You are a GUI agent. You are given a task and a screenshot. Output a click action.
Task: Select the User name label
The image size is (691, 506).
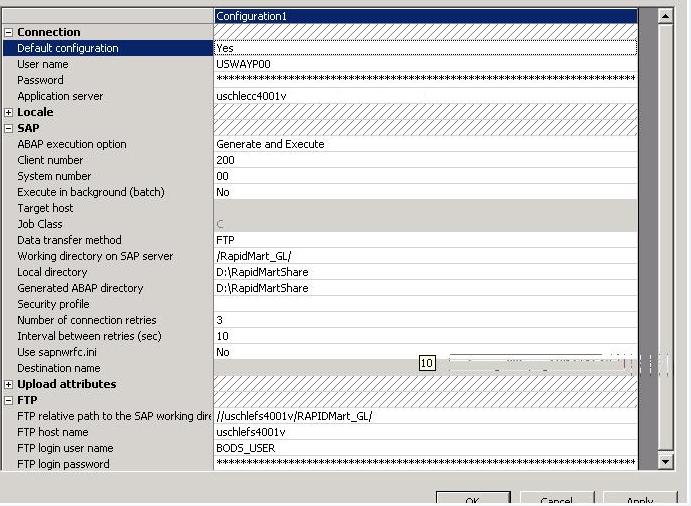(43, 64)
